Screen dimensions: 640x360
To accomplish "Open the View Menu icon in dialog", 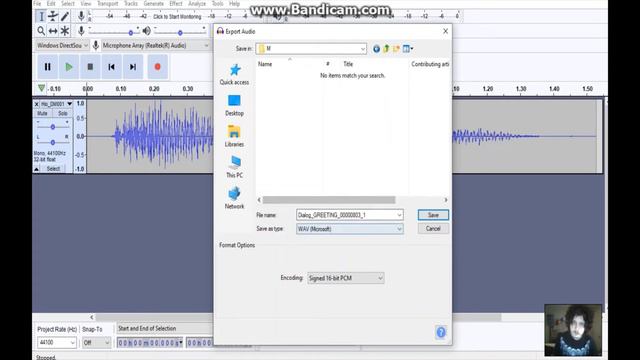I will (x=408, y=49).
